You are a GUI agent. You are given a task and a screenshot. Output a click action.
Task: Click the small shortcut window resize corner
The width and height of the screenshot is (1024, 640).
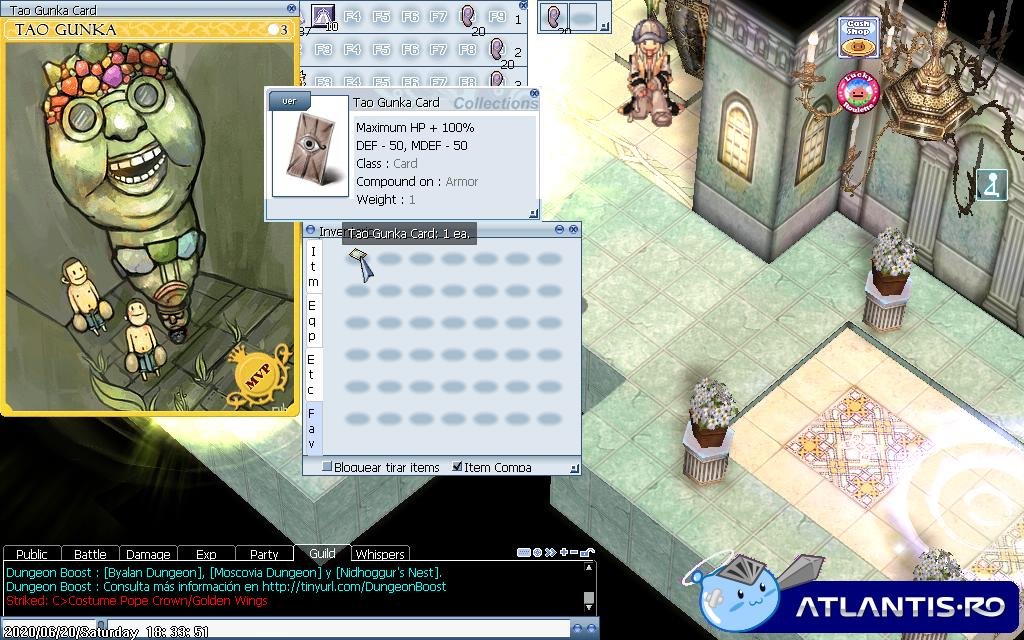[x=605, y=27]
